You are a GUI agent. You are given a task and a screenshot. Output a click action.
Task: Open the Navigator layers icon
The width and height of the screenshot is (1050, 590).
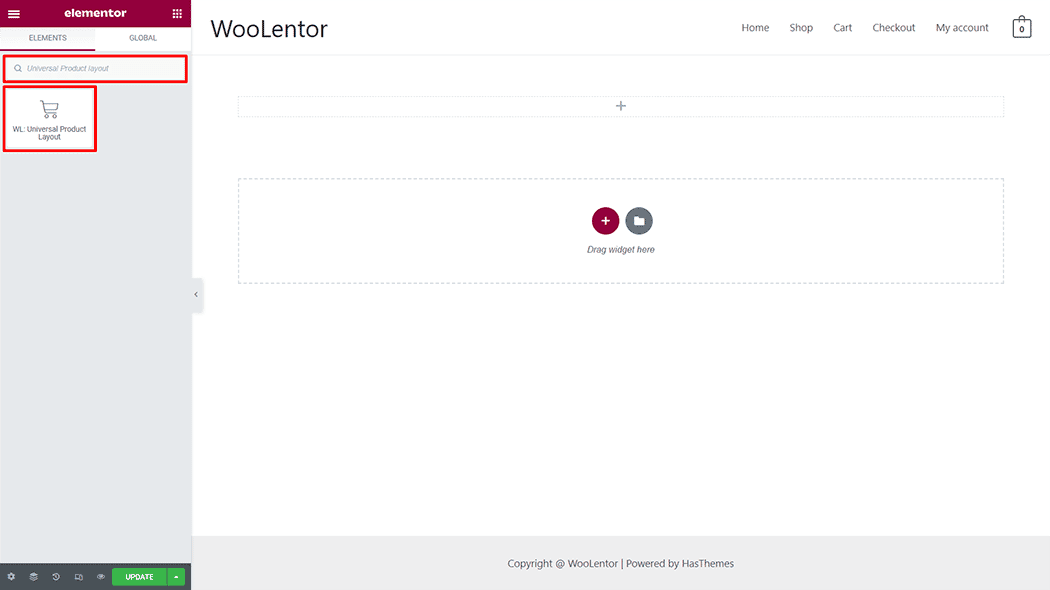pyautogui.click(x=33, y=577)
